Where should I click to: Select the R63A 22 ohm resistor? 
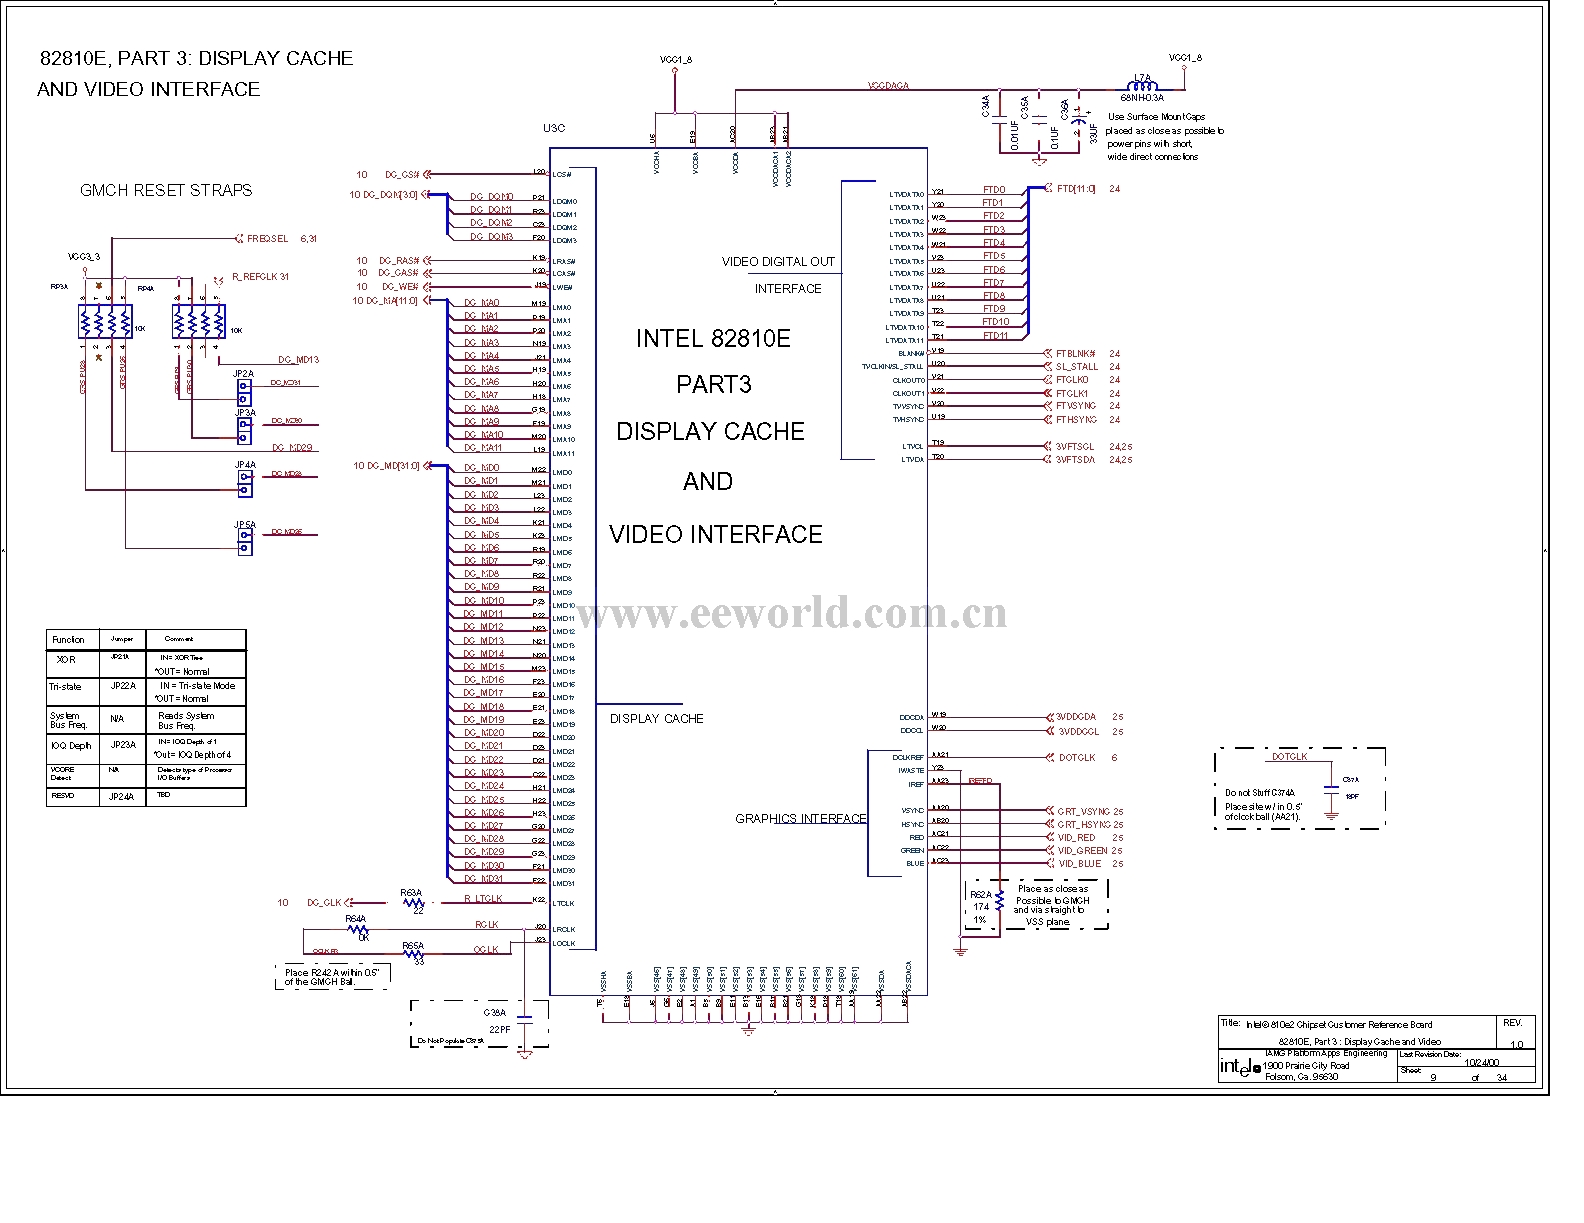click(x=414, y=902)
